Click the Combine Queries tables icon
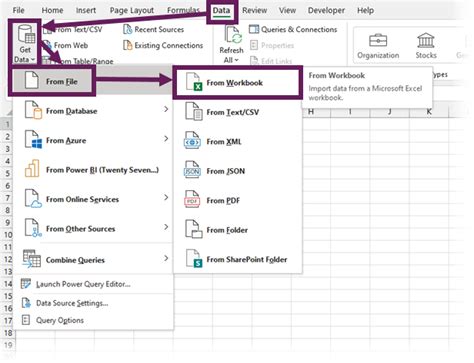Screen dimensions: 474x363 pyautogui.click(x=32, y=259)
